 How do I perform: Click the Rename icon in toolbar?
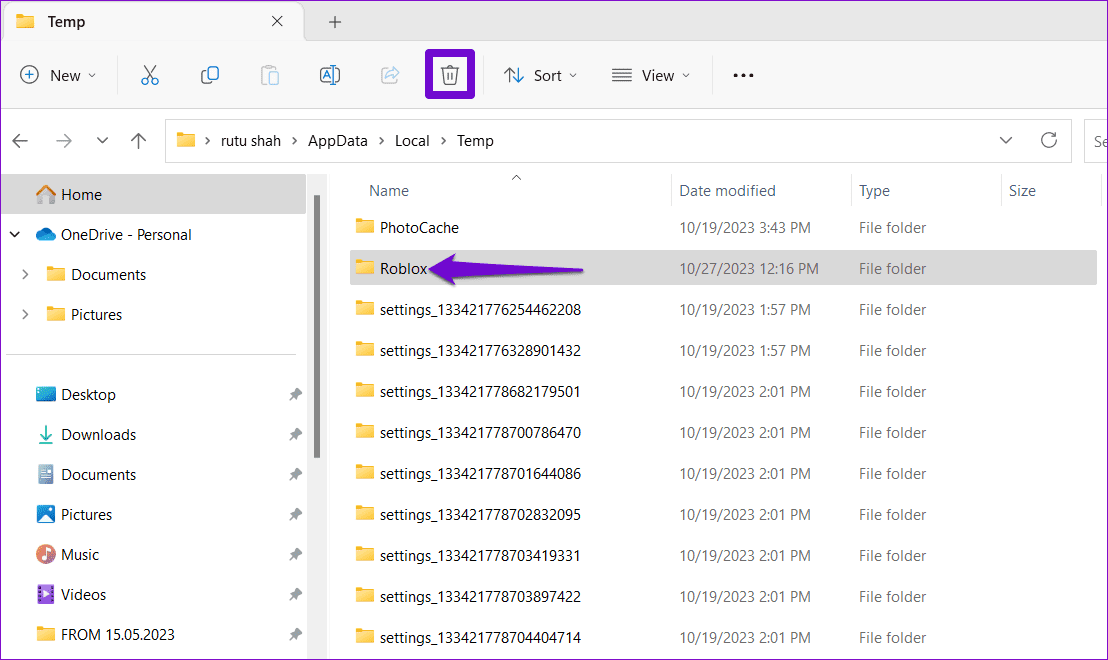(x=330, y=75)
